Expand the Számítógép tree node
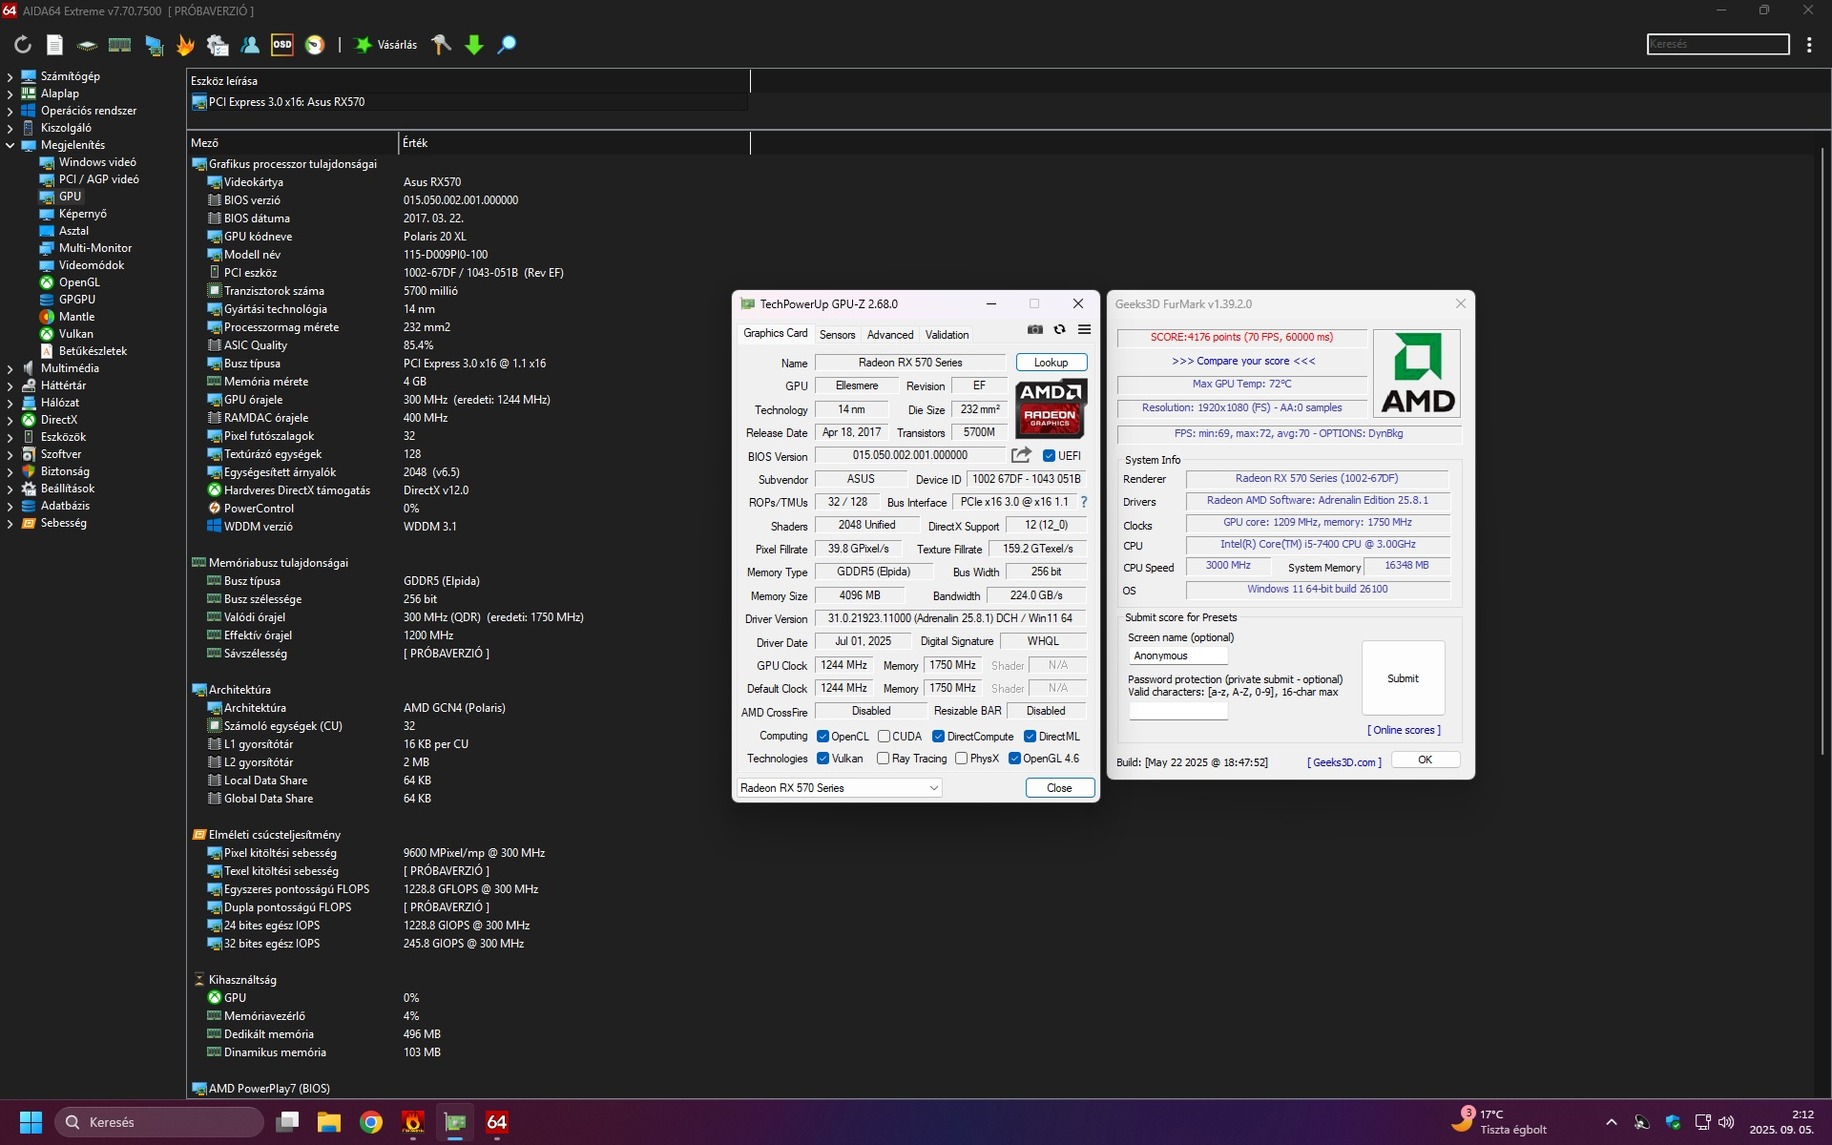The height and width of the screenshot is (1145, 1832). (10, 76)
